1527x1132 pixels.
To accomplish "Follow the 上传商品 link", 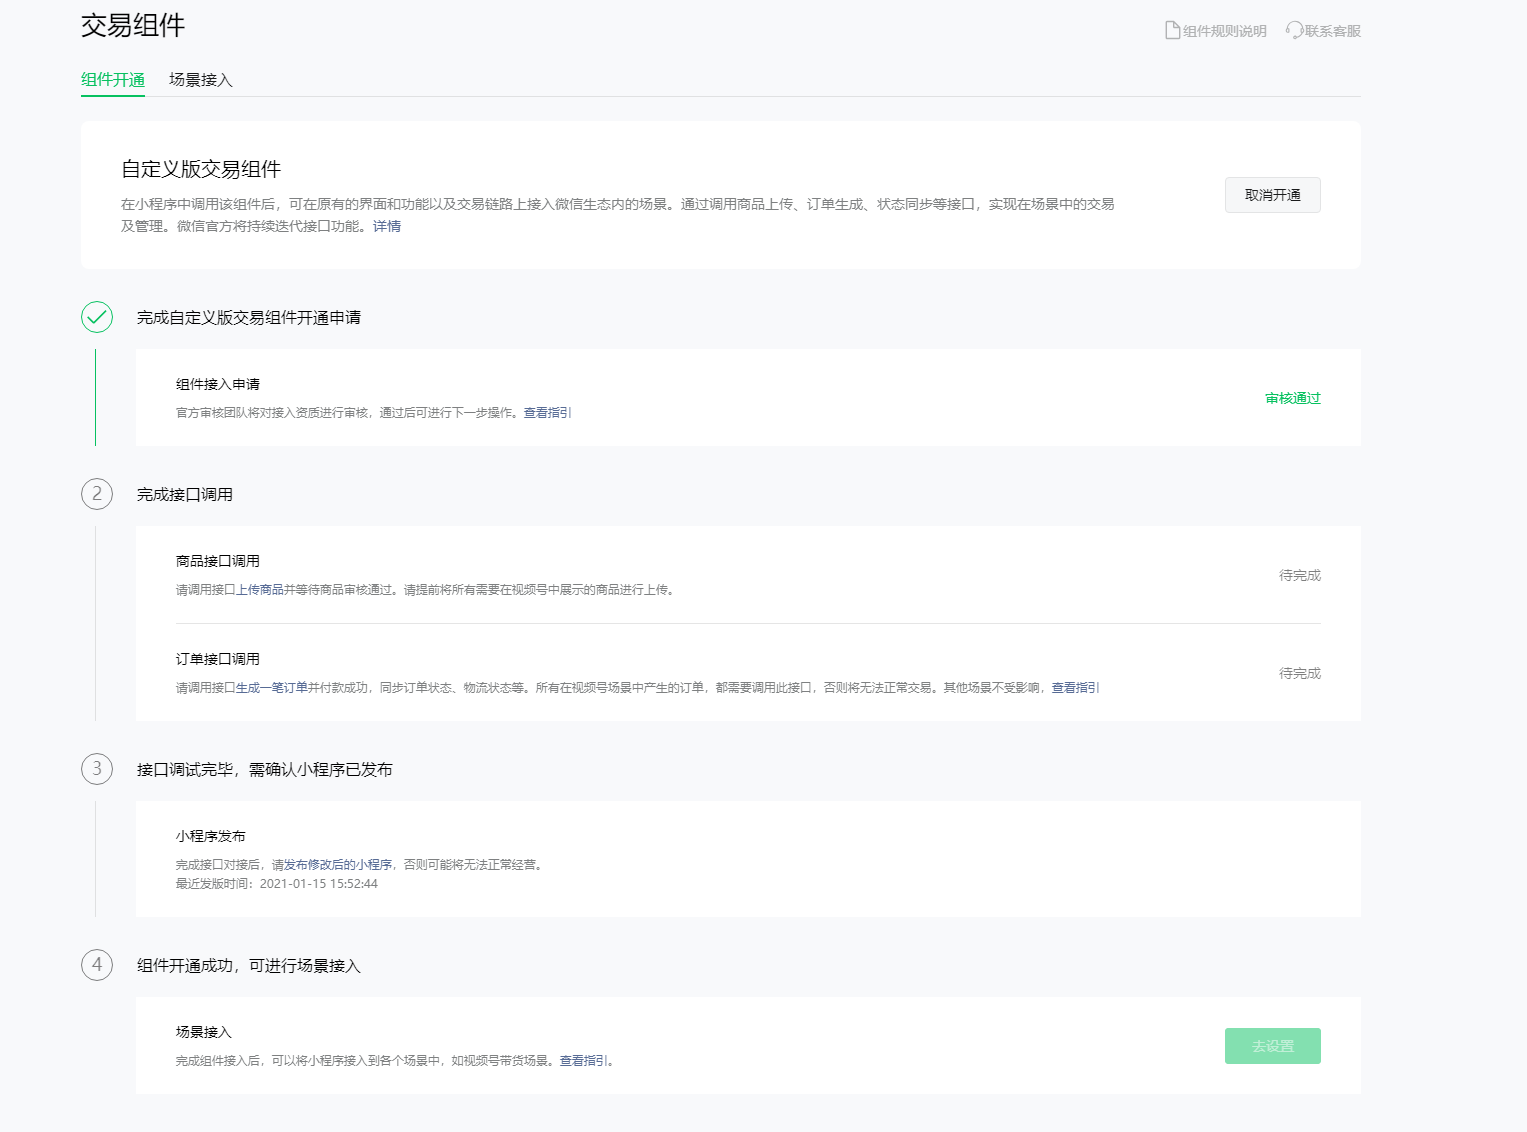I will pos(260,590).
